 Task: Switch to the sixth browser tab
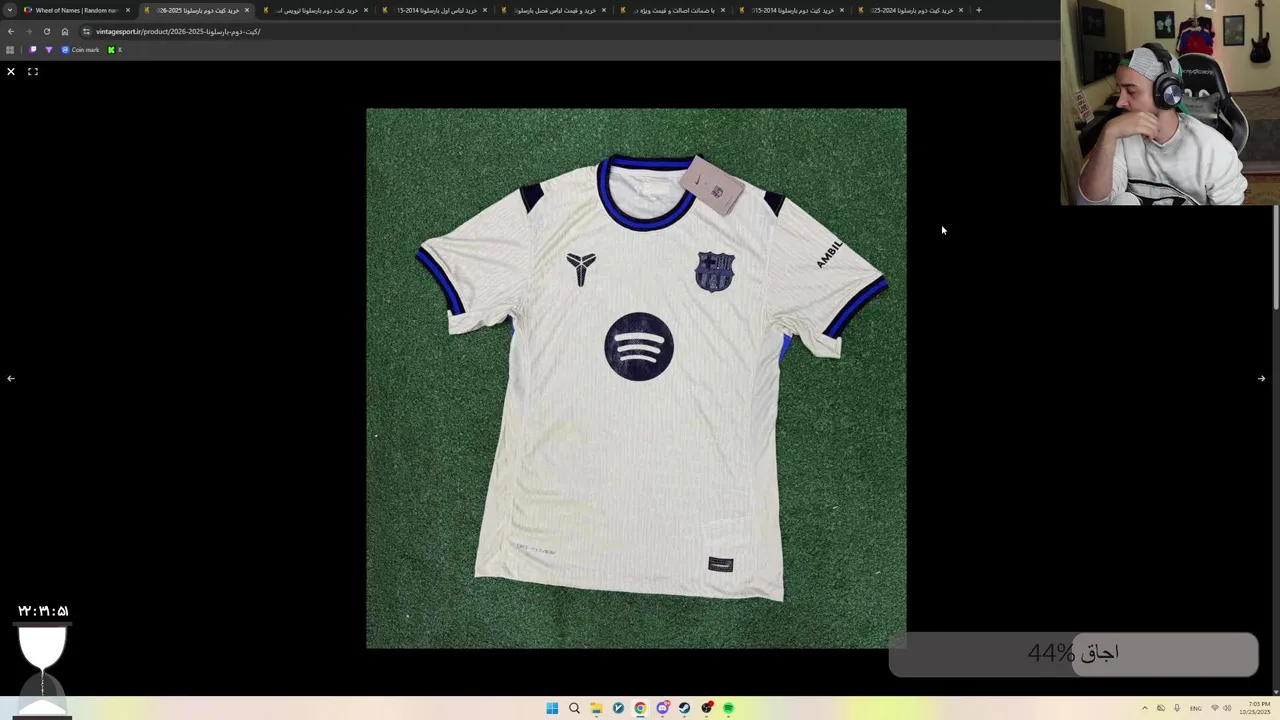673,10
